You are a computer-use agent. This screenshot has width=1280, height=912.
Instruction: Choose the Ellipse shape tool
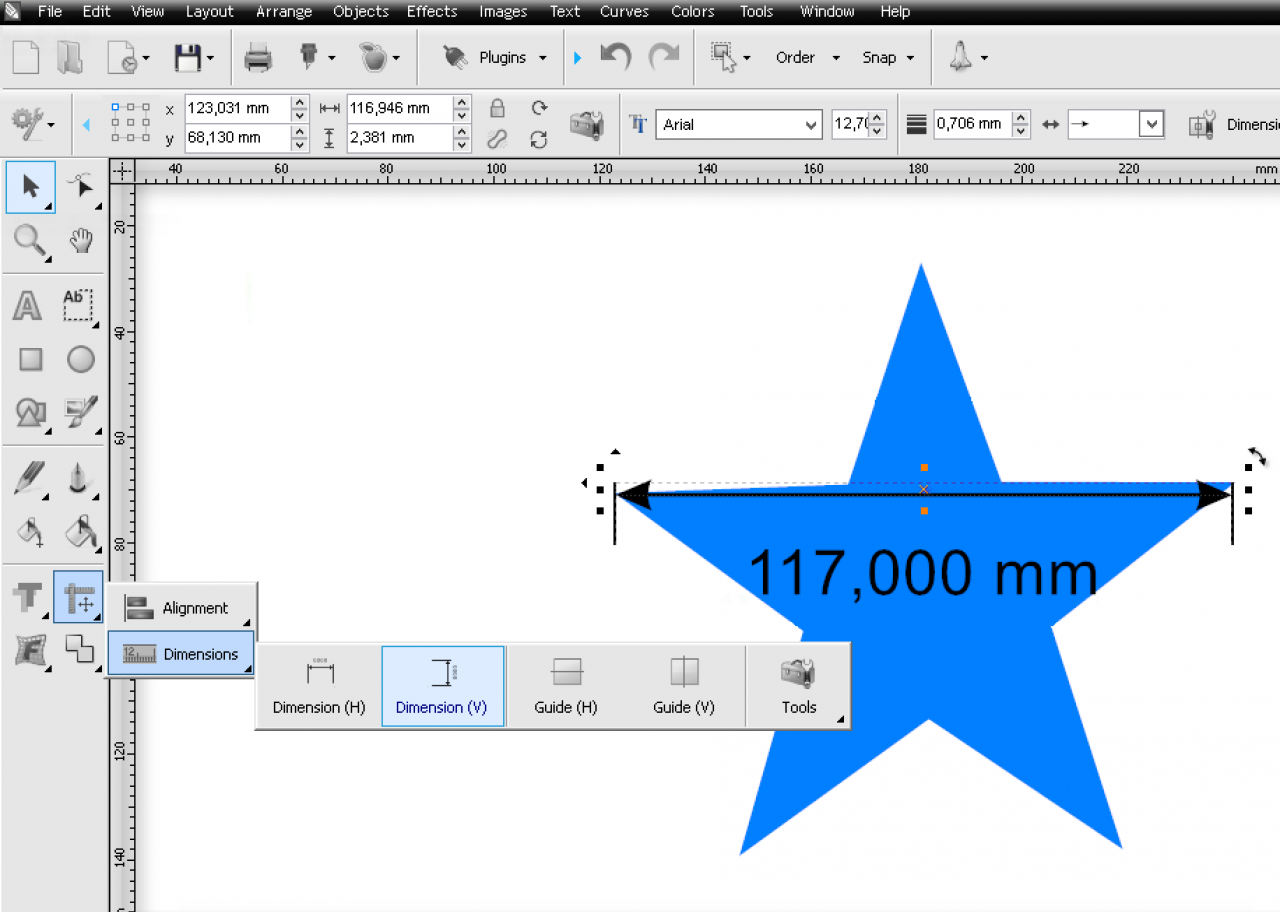[x=80, y=359]
